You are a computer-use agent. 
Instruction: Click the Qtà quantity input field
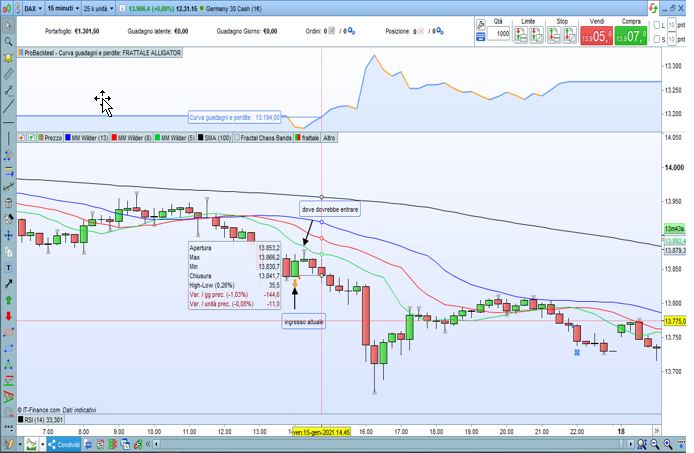tap(499, 34)
